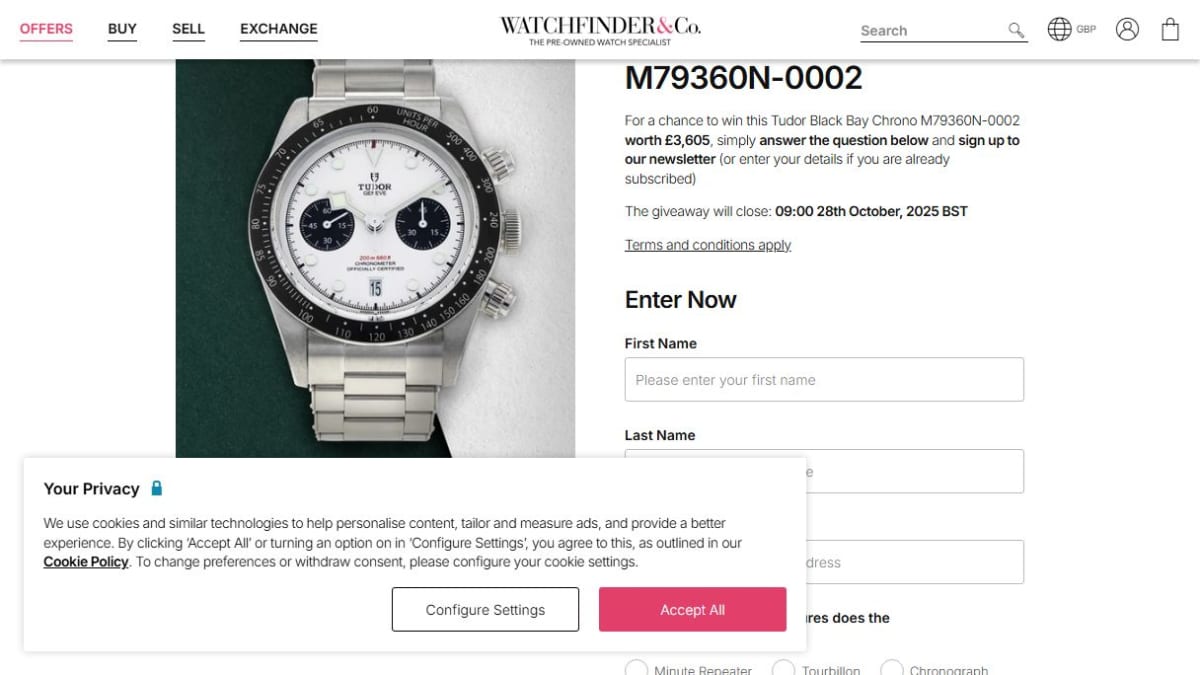Open the SELL menu item
1200x675 pixels.
point(188,29)
